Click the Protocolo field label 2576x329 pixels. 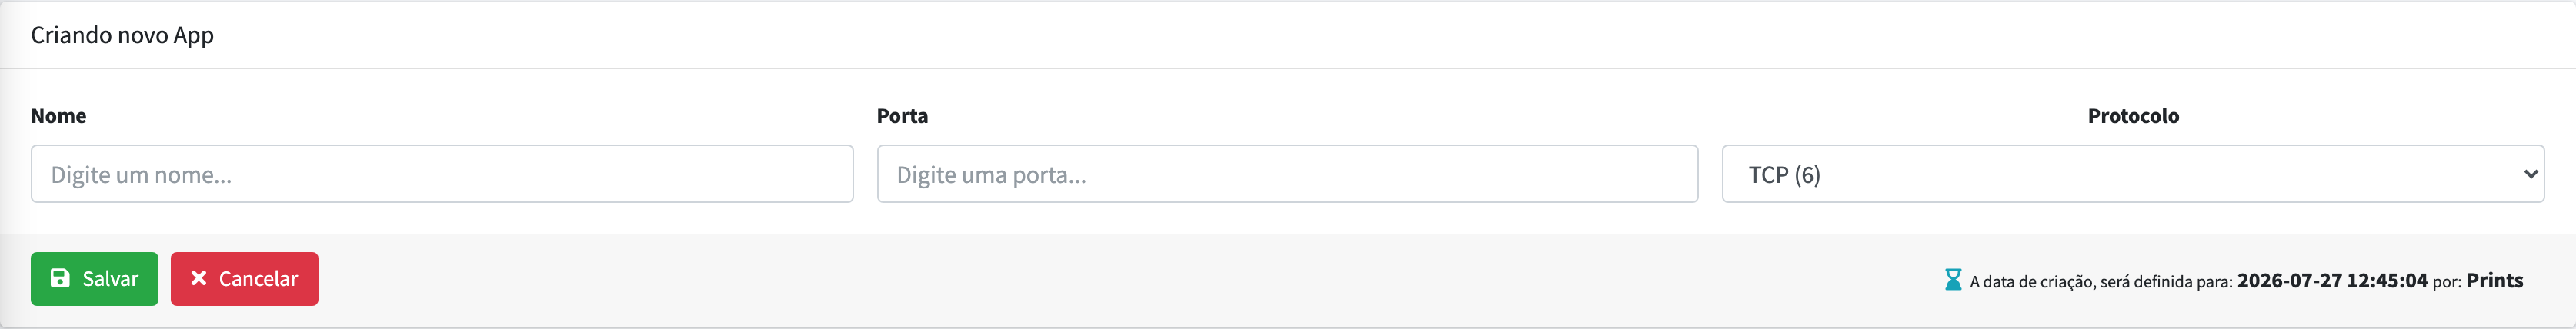point(2133,116)
